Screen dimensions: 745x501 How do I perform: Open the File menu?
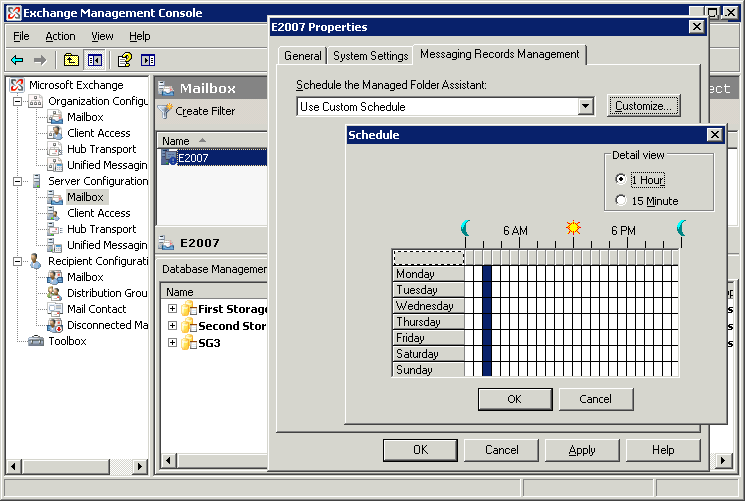[x=21, y=36]
